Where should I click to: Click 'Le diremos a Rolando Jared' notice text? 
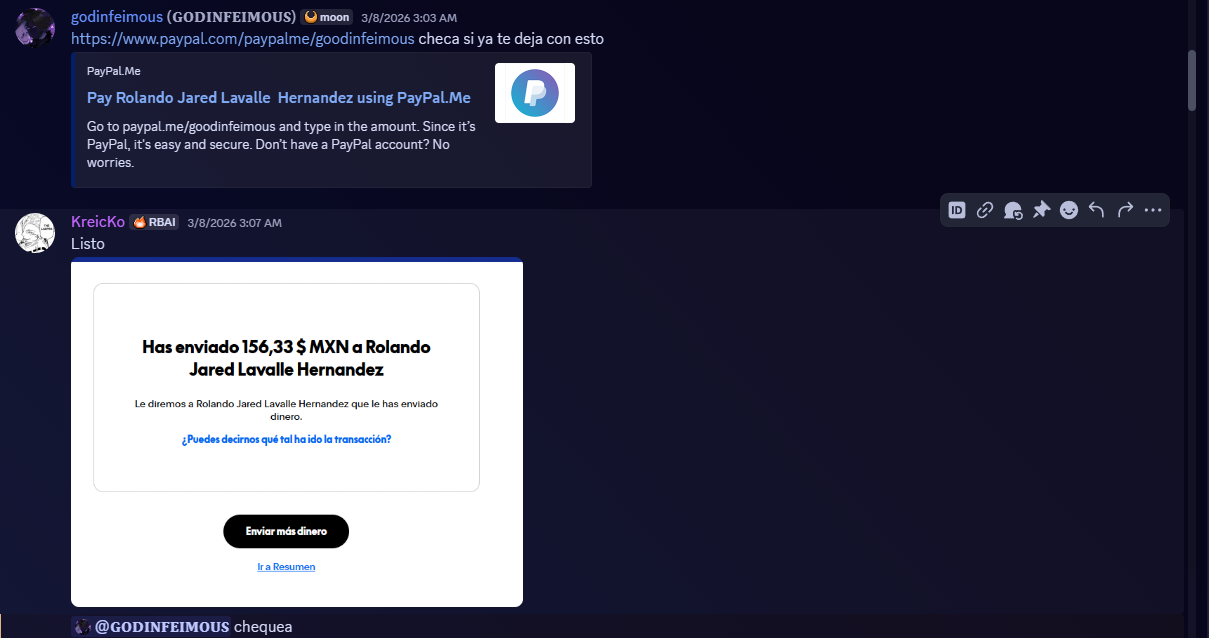(x=286, y=410)
